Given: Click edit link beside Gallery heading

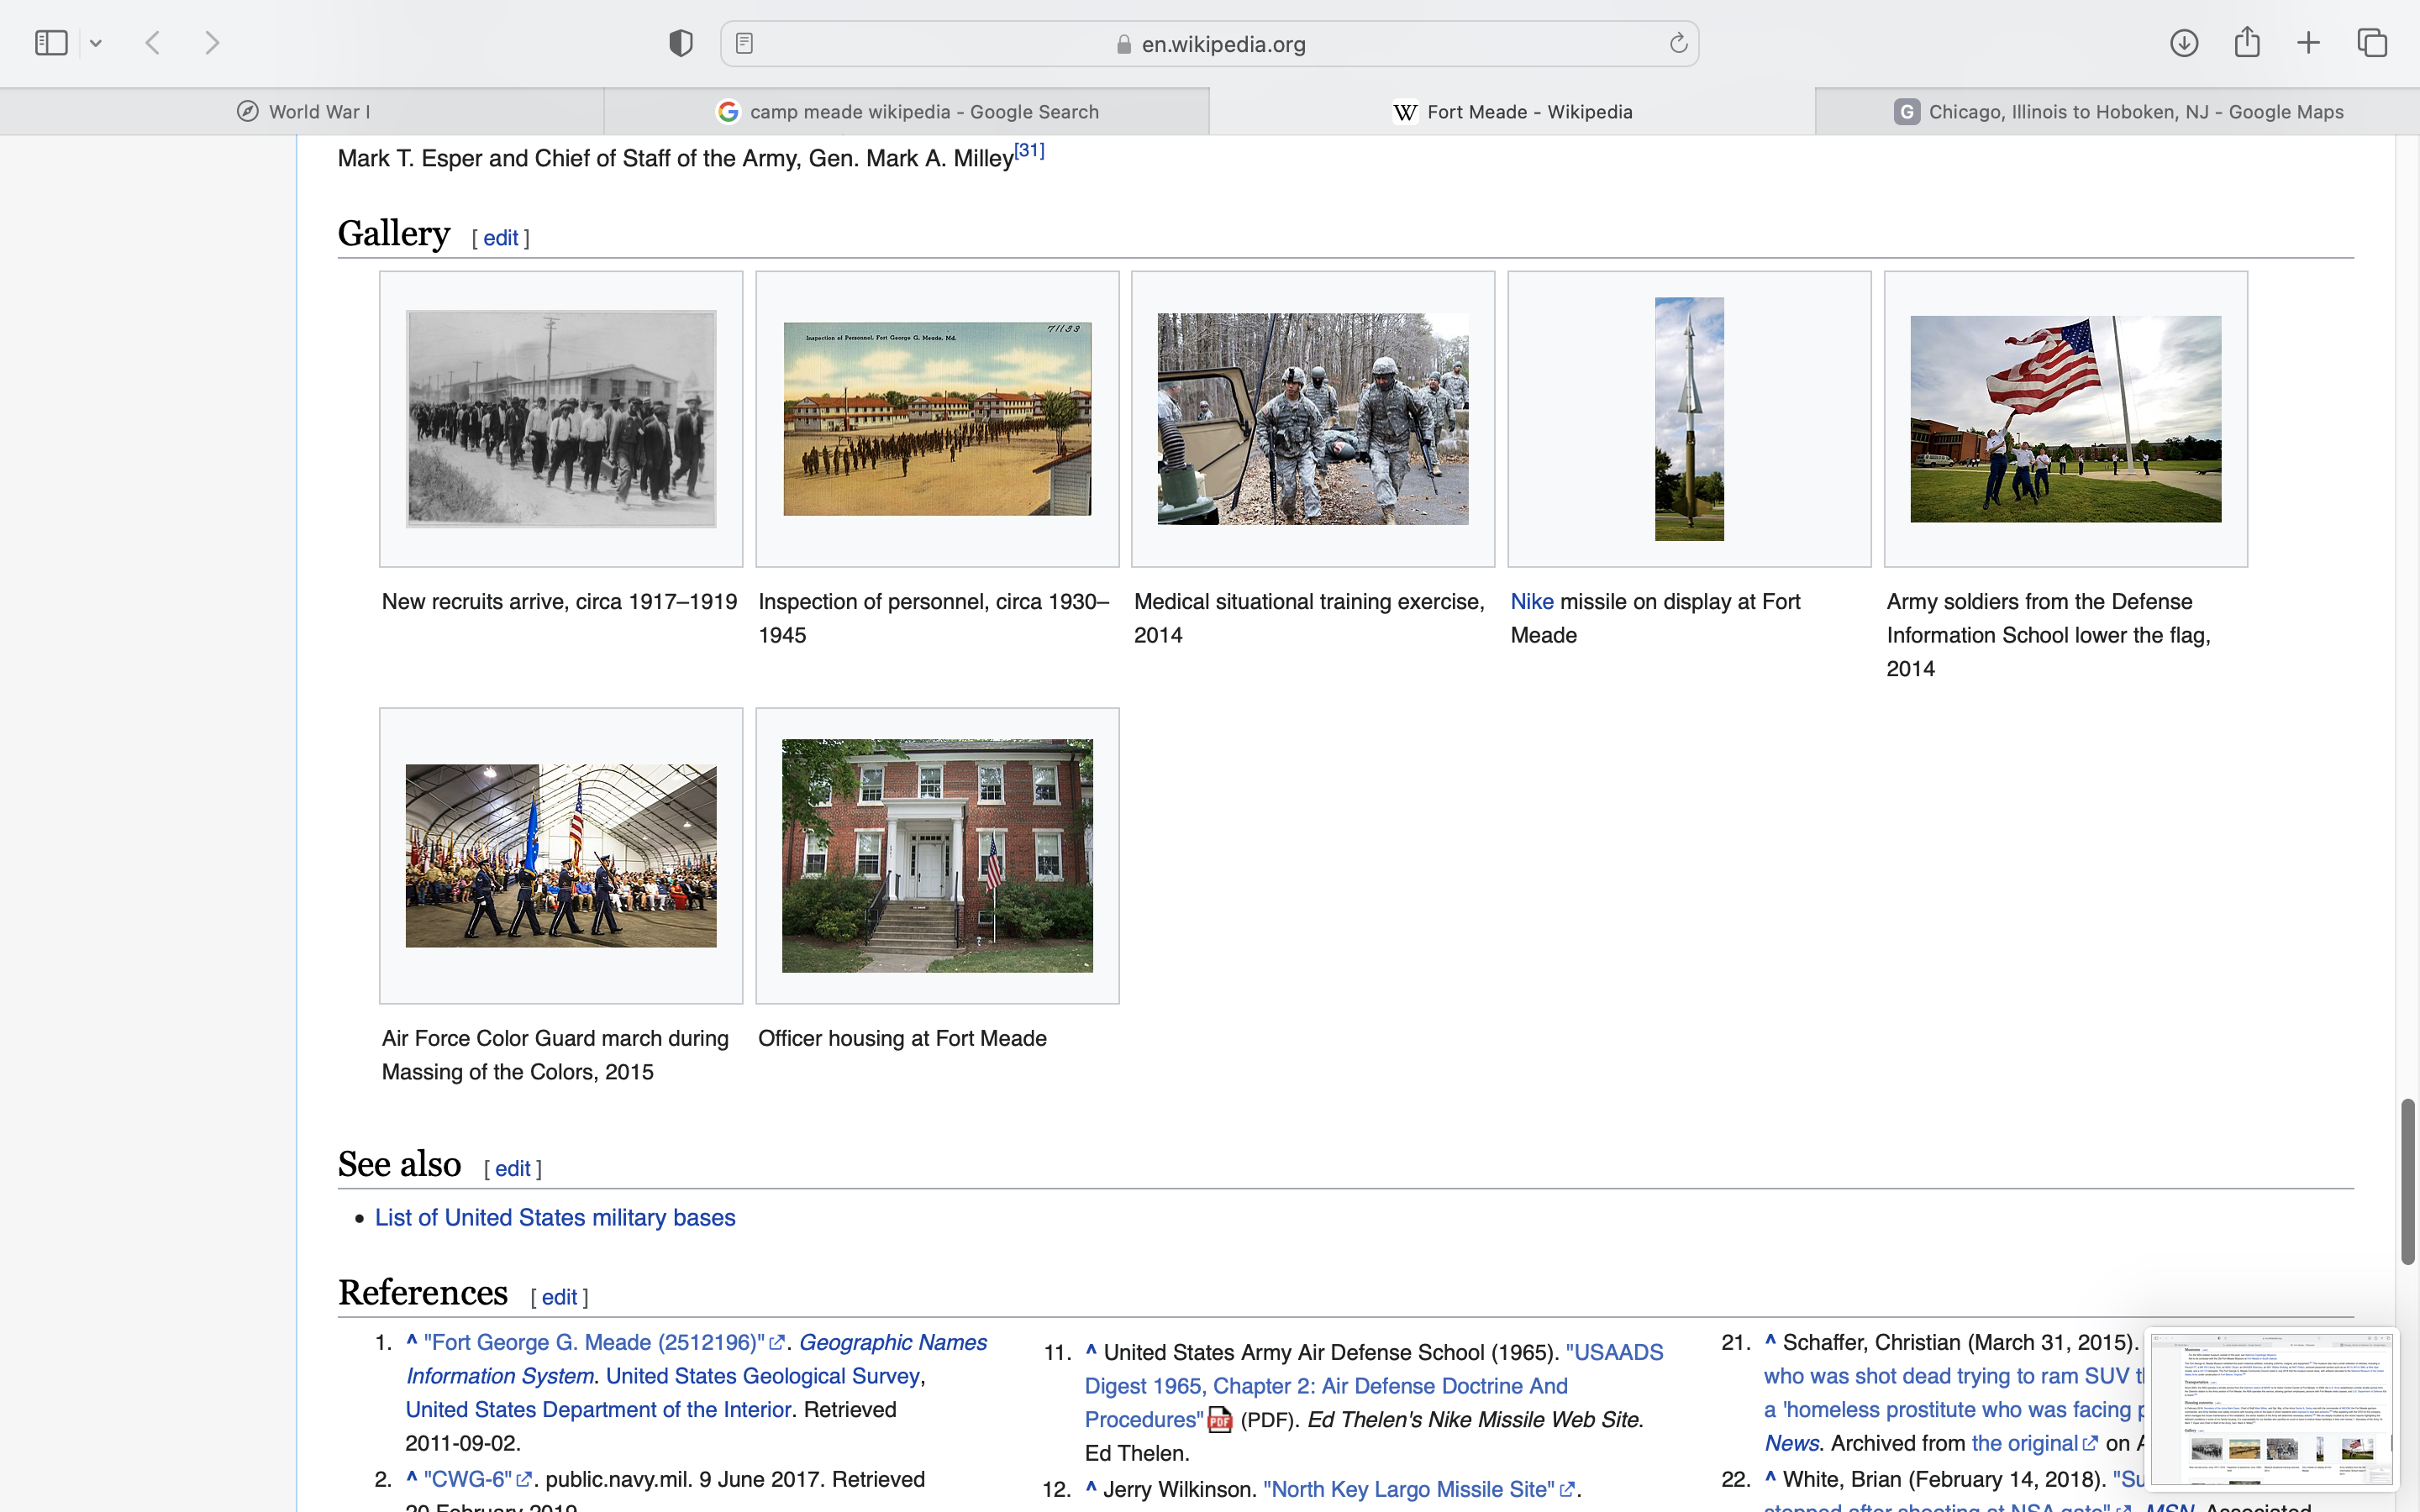Looking at the screenshot, I should pyautogui.click(x=500, y=238).
